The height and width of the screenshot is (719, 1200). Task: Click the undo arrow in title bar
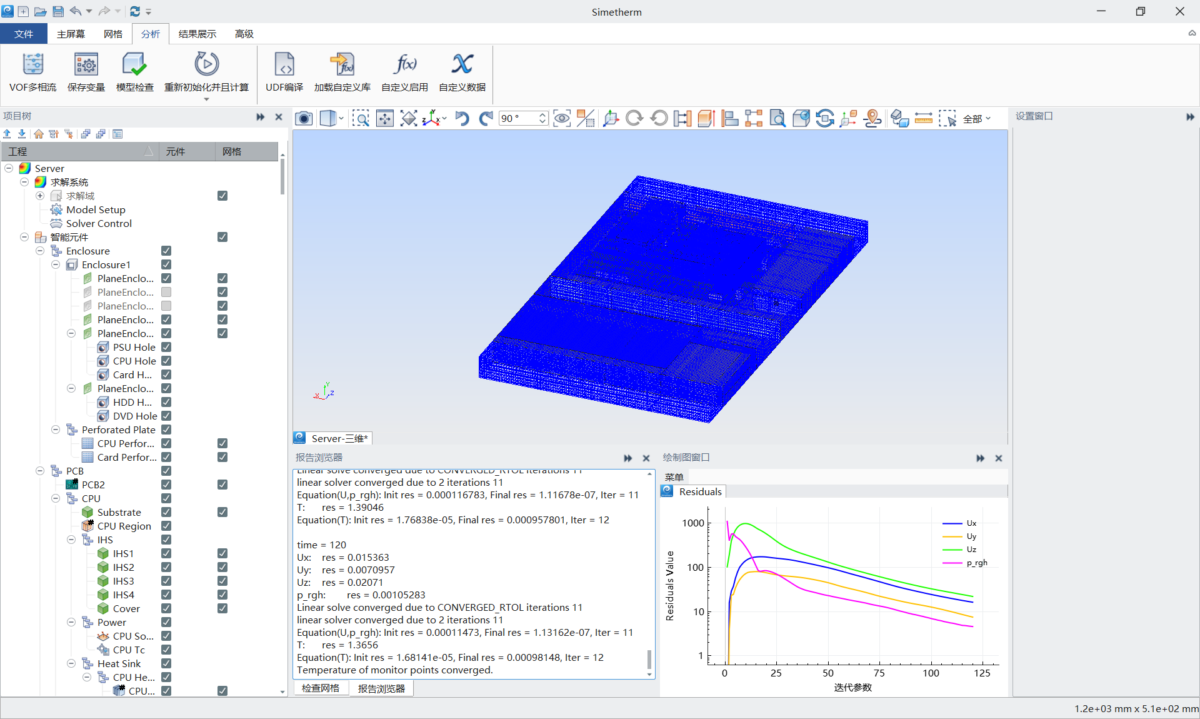(75, 11)
